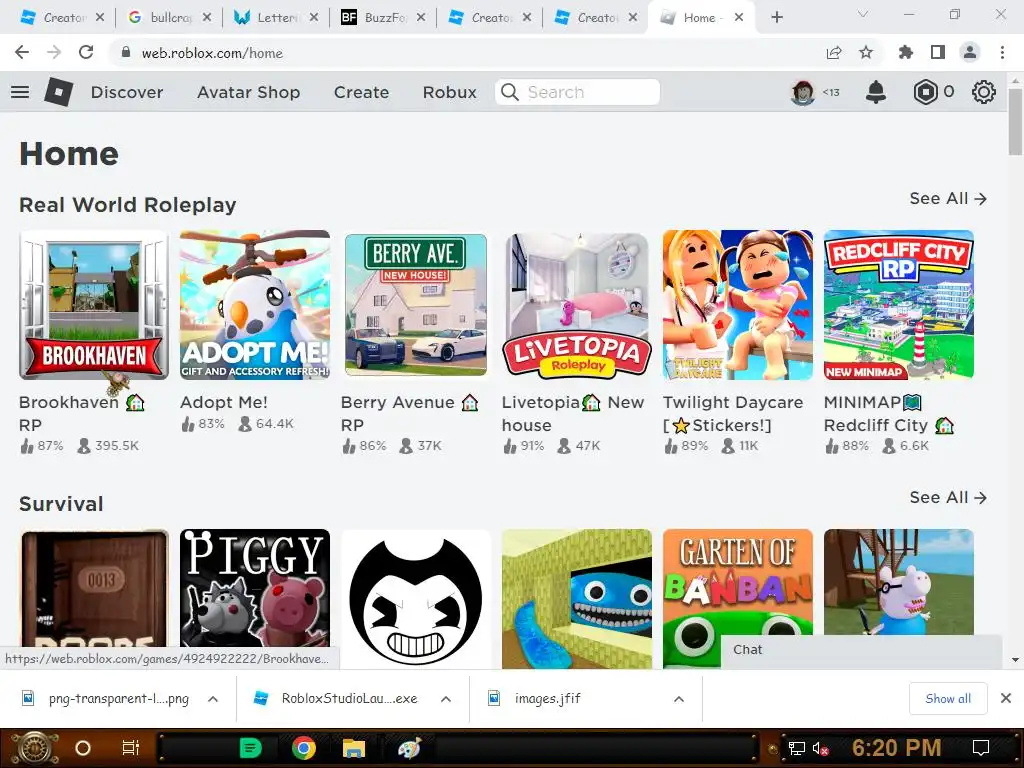Toggle the Chrome side panel icon
Screen dimensions: 1024x768
point(938,52)
